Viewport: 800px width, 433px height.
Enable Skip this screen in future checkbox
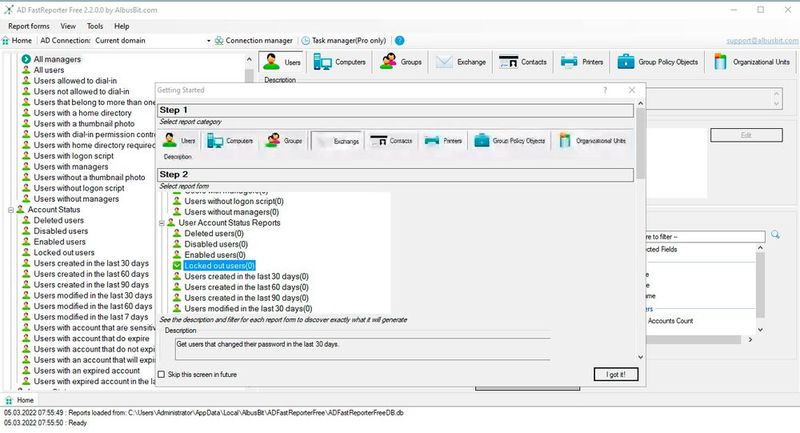(162, 374)
